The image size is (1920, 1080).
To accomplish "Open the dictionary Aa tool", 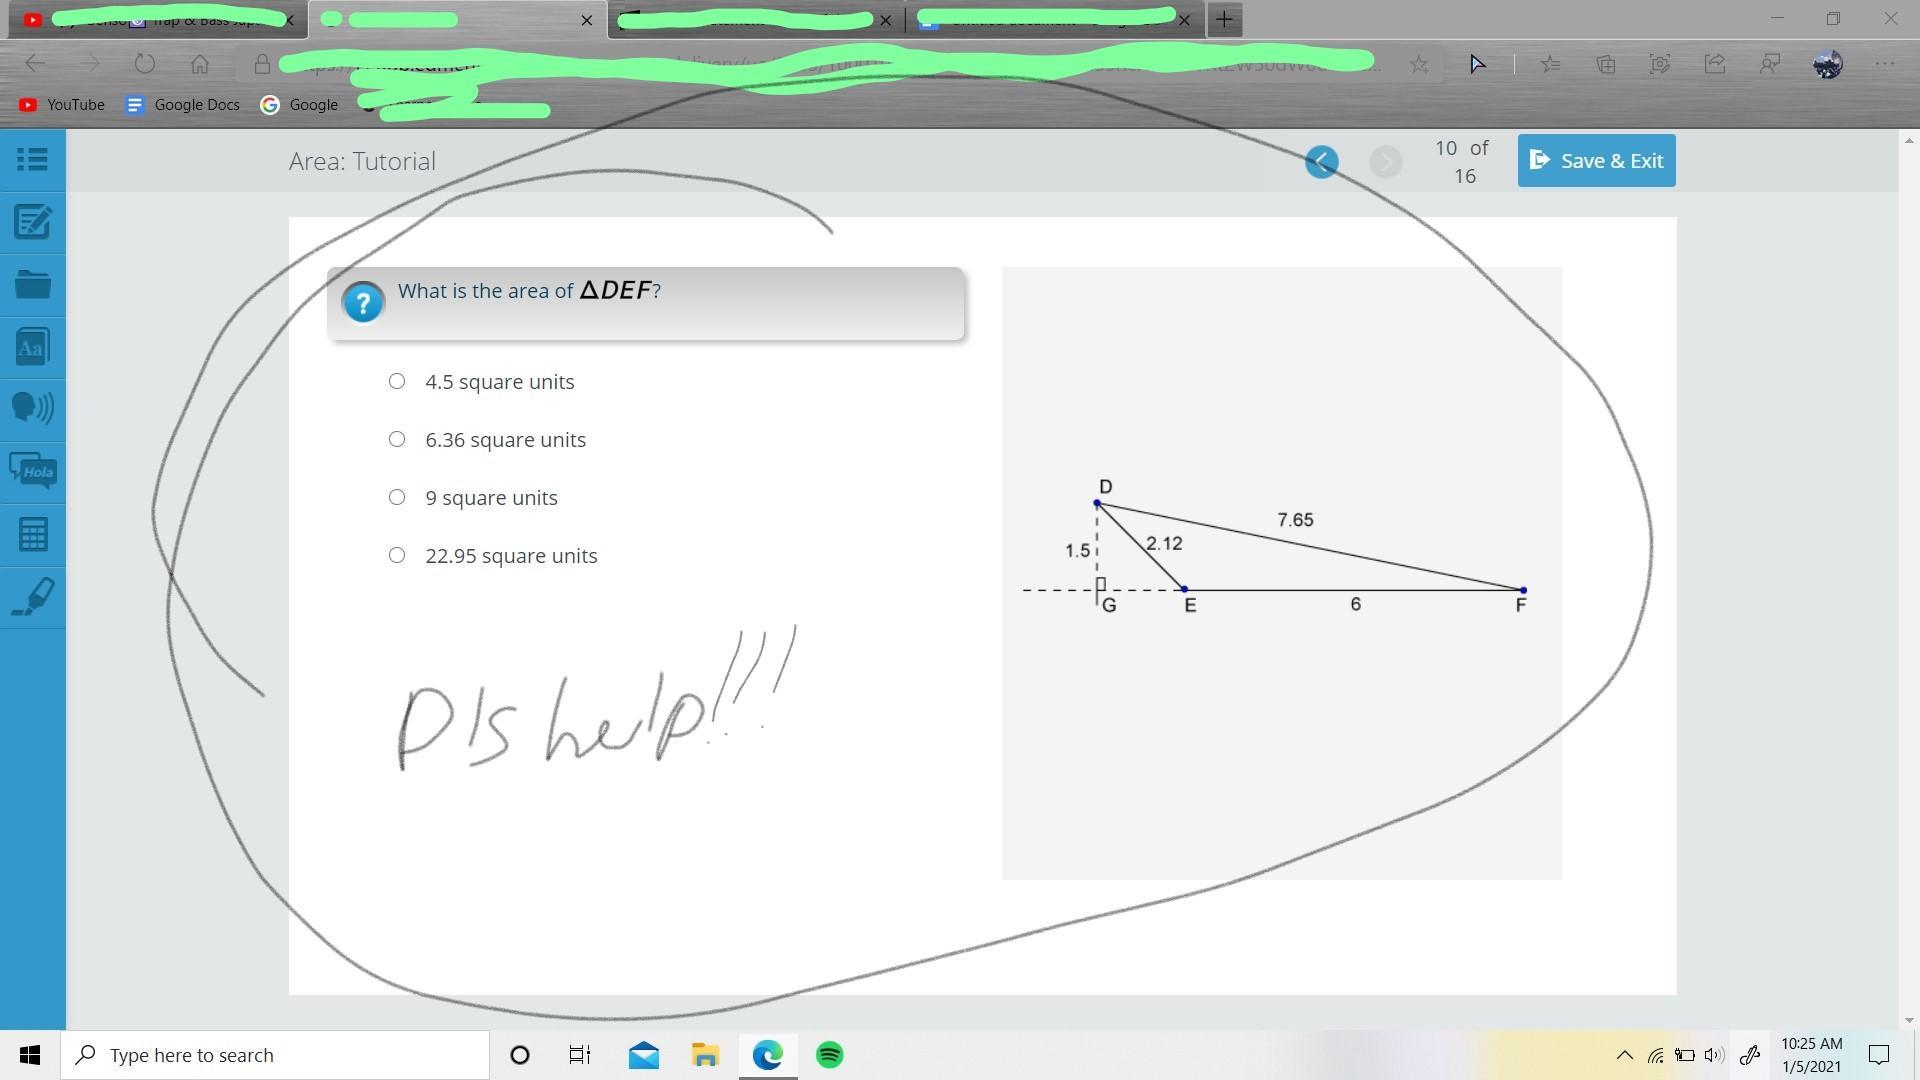I will click(x=32, y=347).
